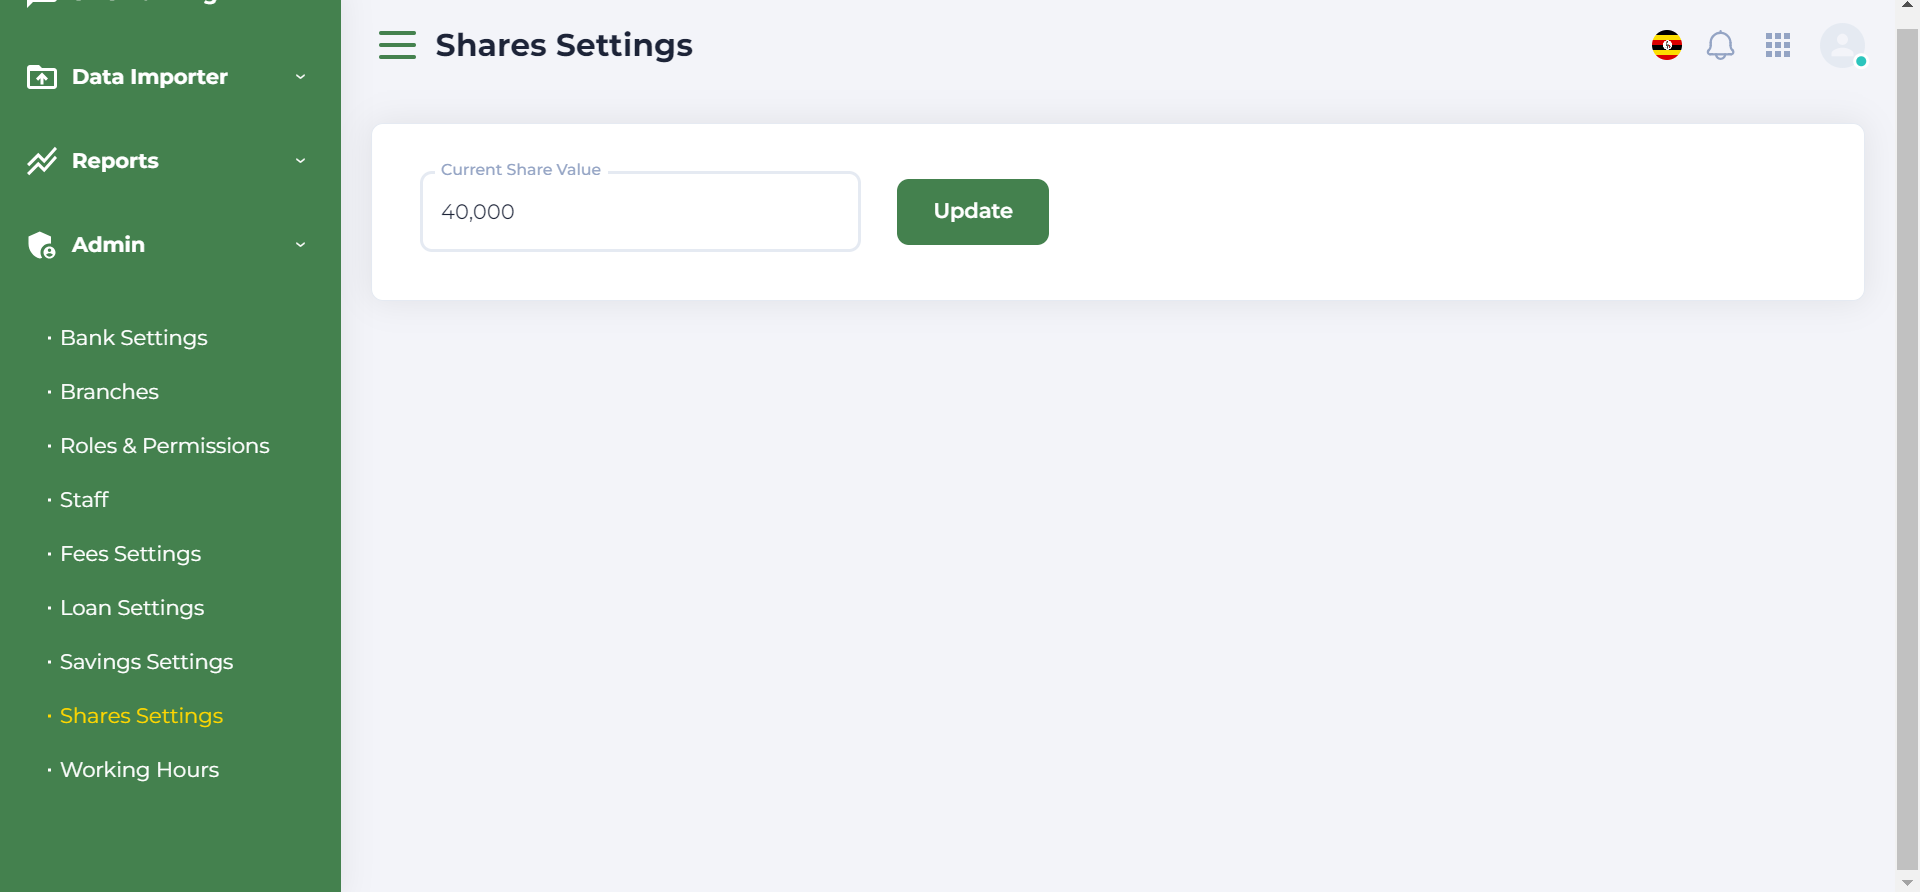Viewport: 1920px width, 892px height.
Task: Open Bank Settings page
Action: [x=134, y=338]
